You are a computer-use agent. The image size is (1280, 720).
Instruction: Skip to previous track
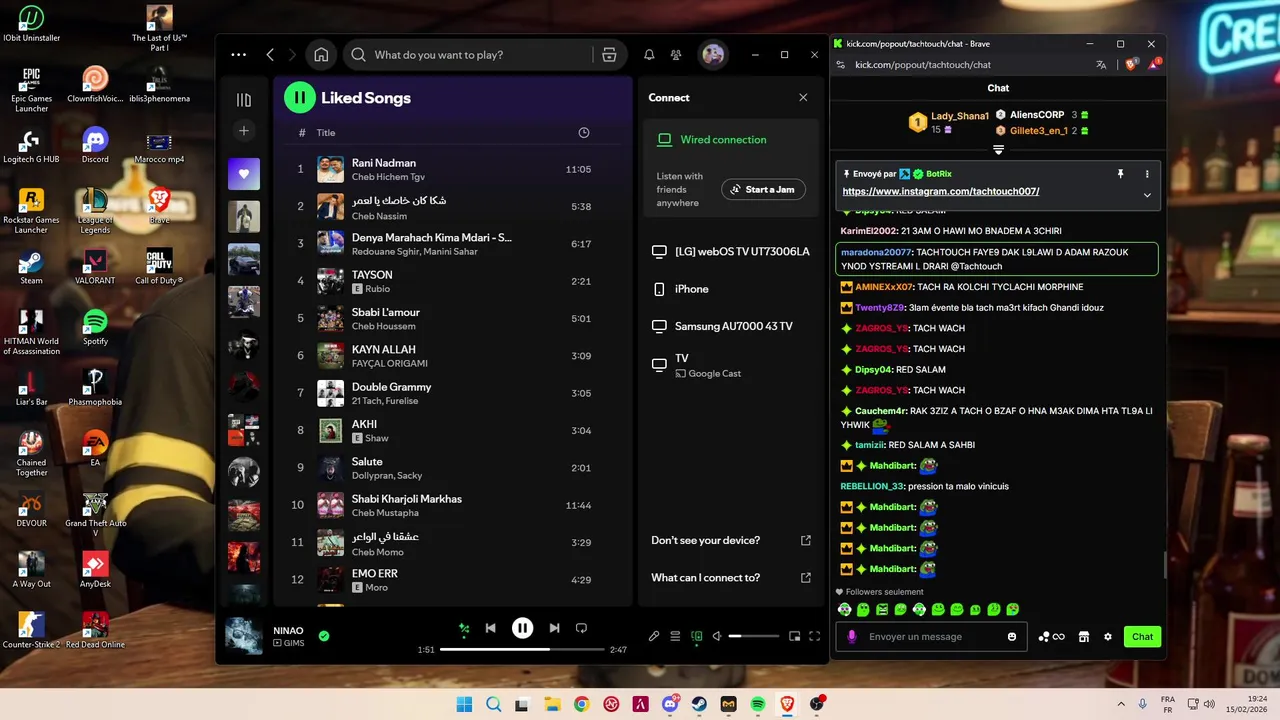(490, 628)
